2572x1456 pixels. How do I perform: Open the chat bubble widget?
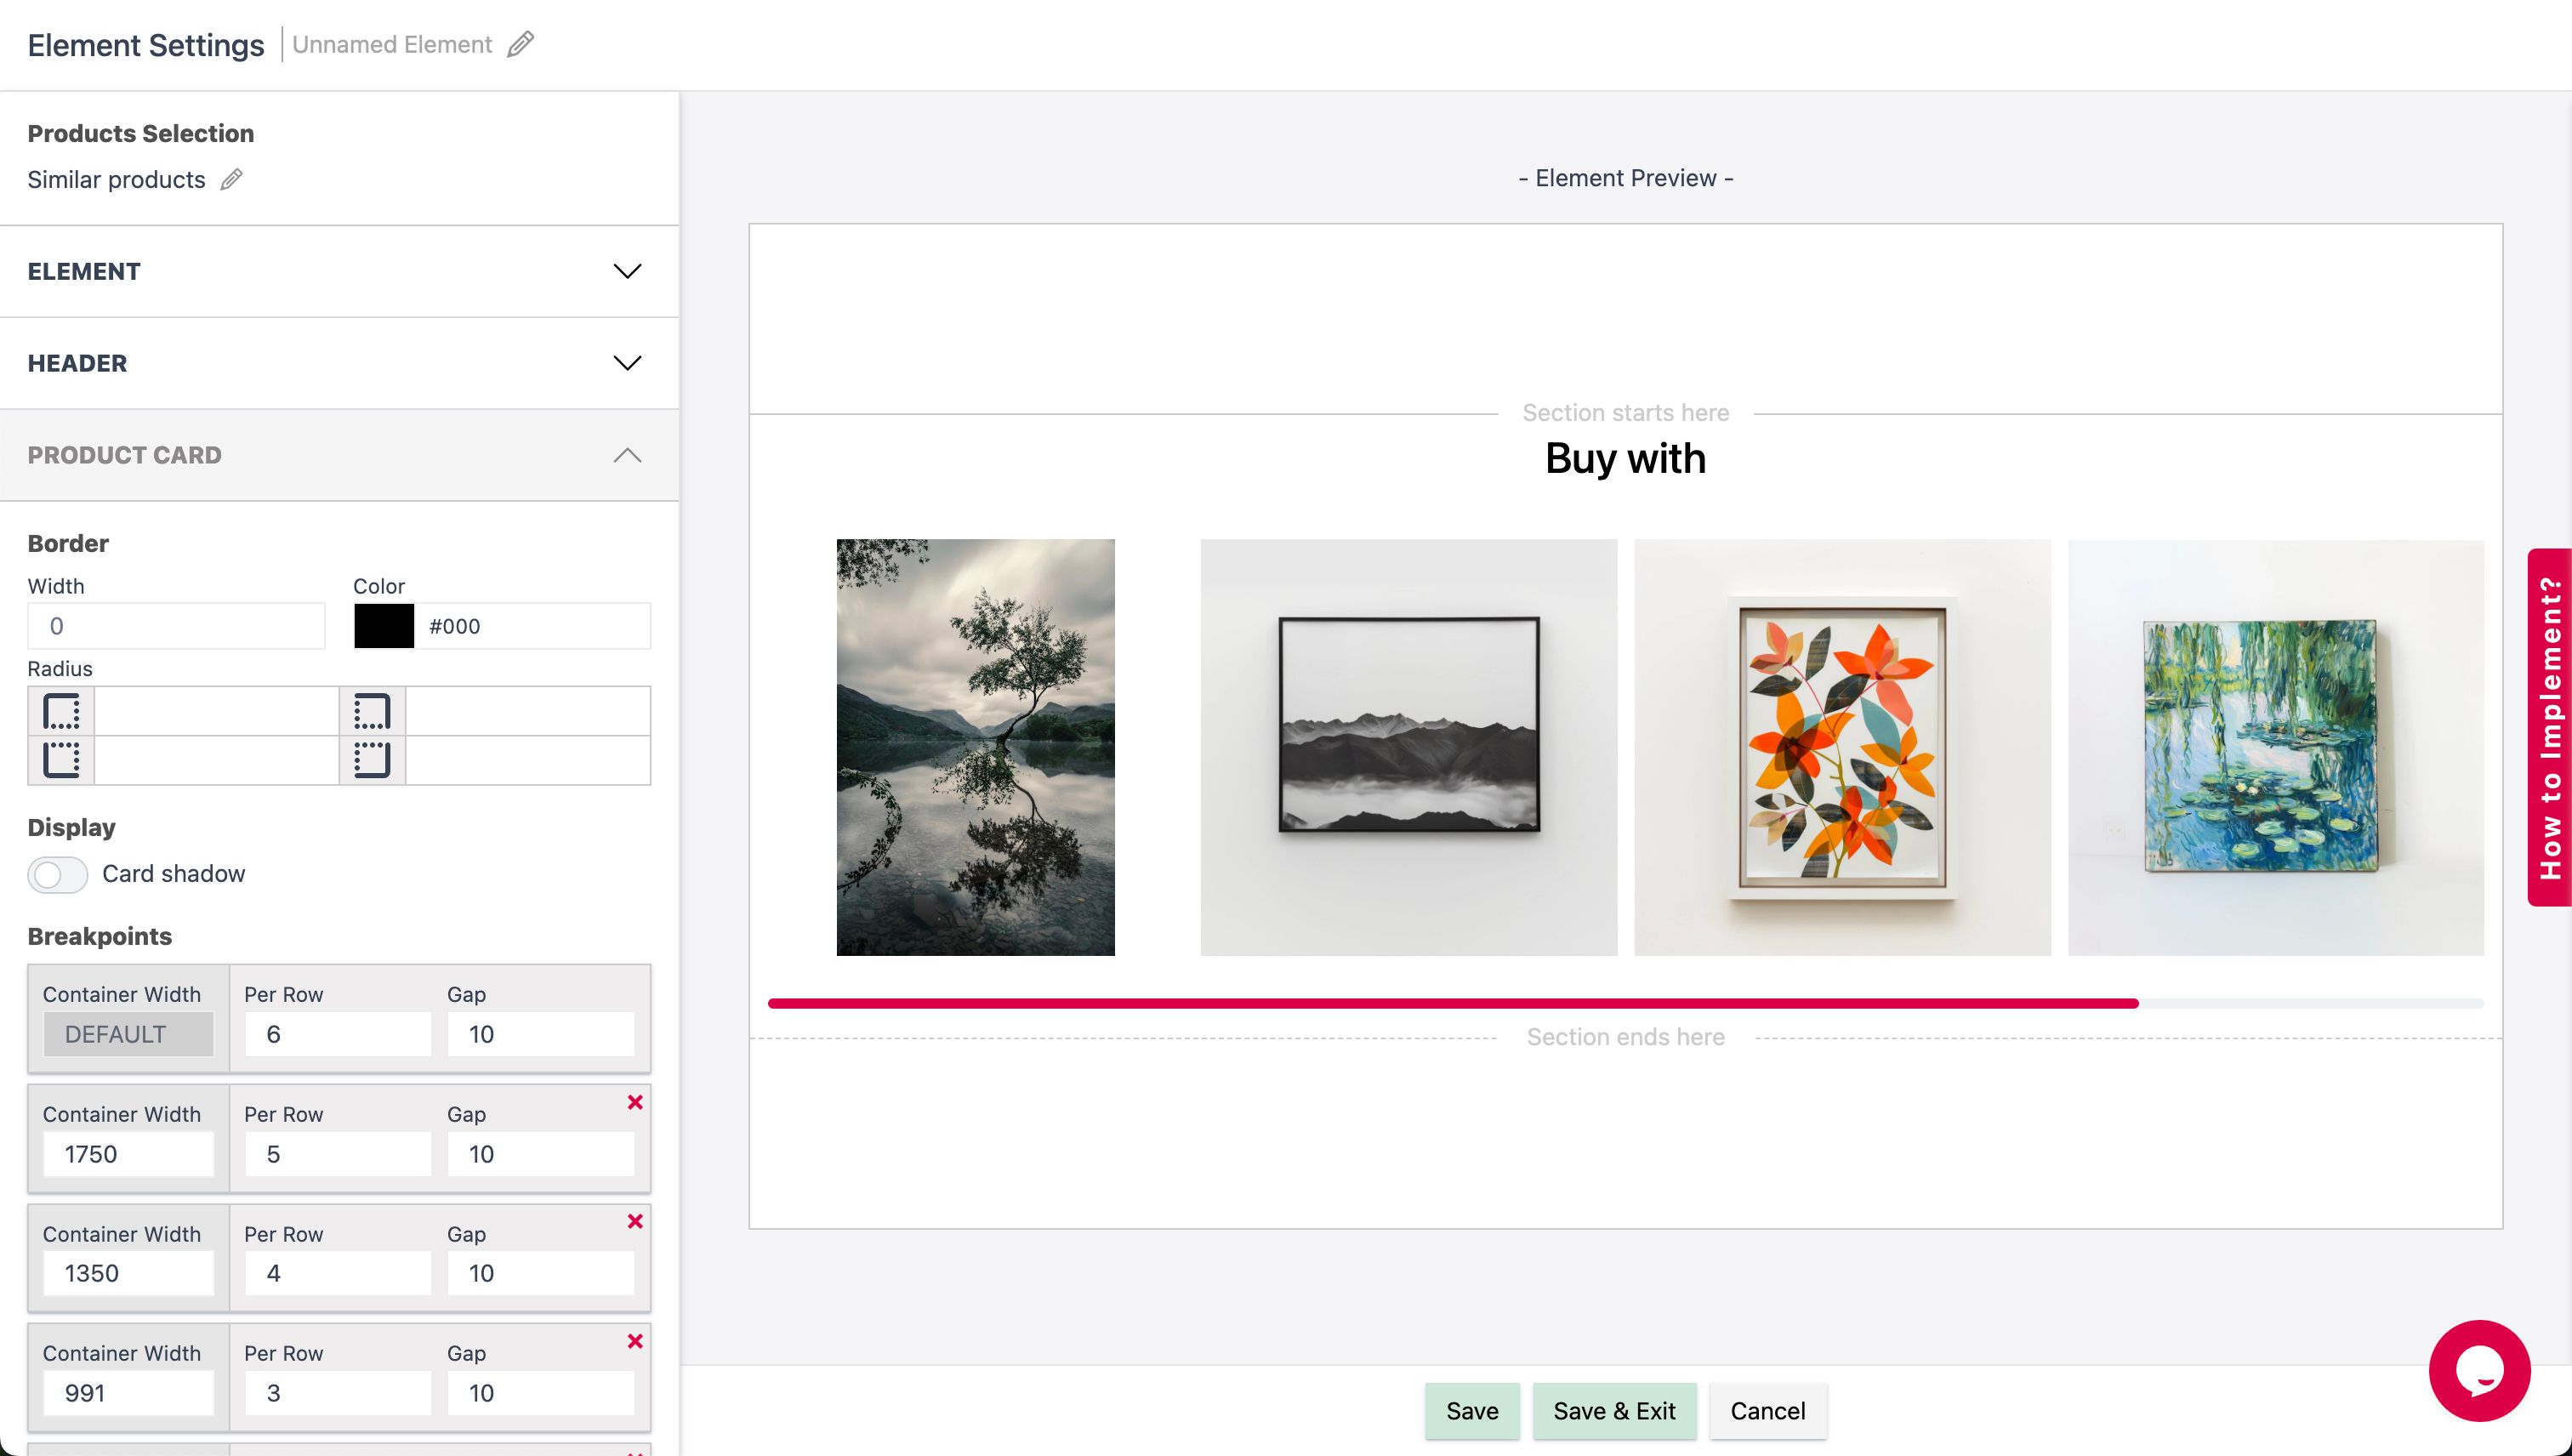tap(2479, 1370)
